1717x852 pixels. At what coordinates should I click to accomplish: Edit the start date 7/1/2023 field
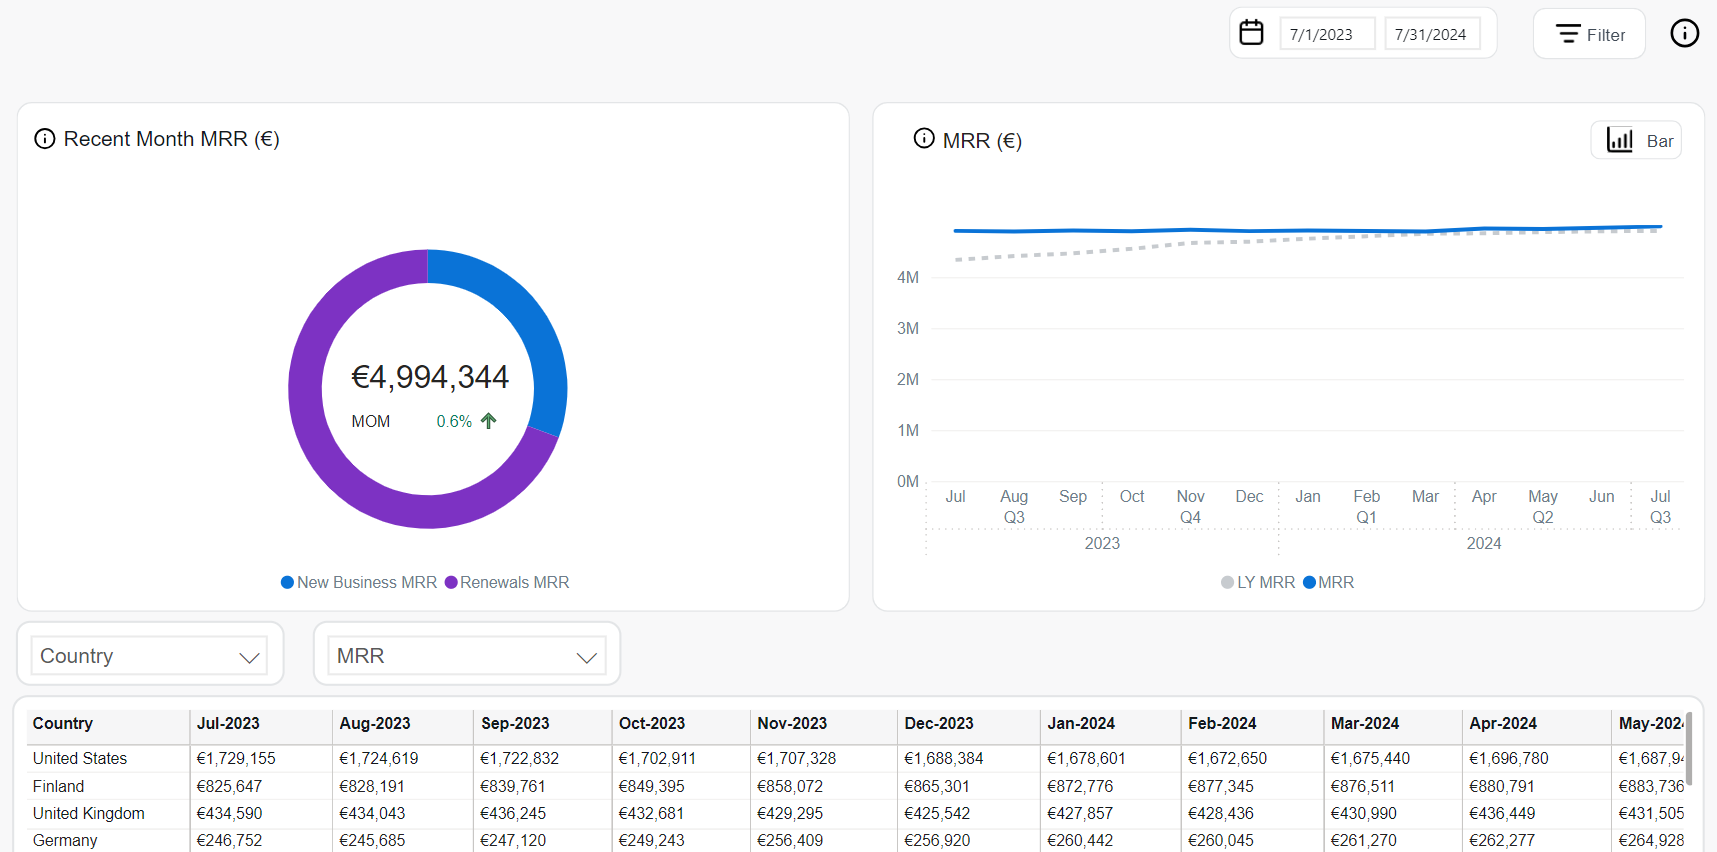pos(1327,34)
